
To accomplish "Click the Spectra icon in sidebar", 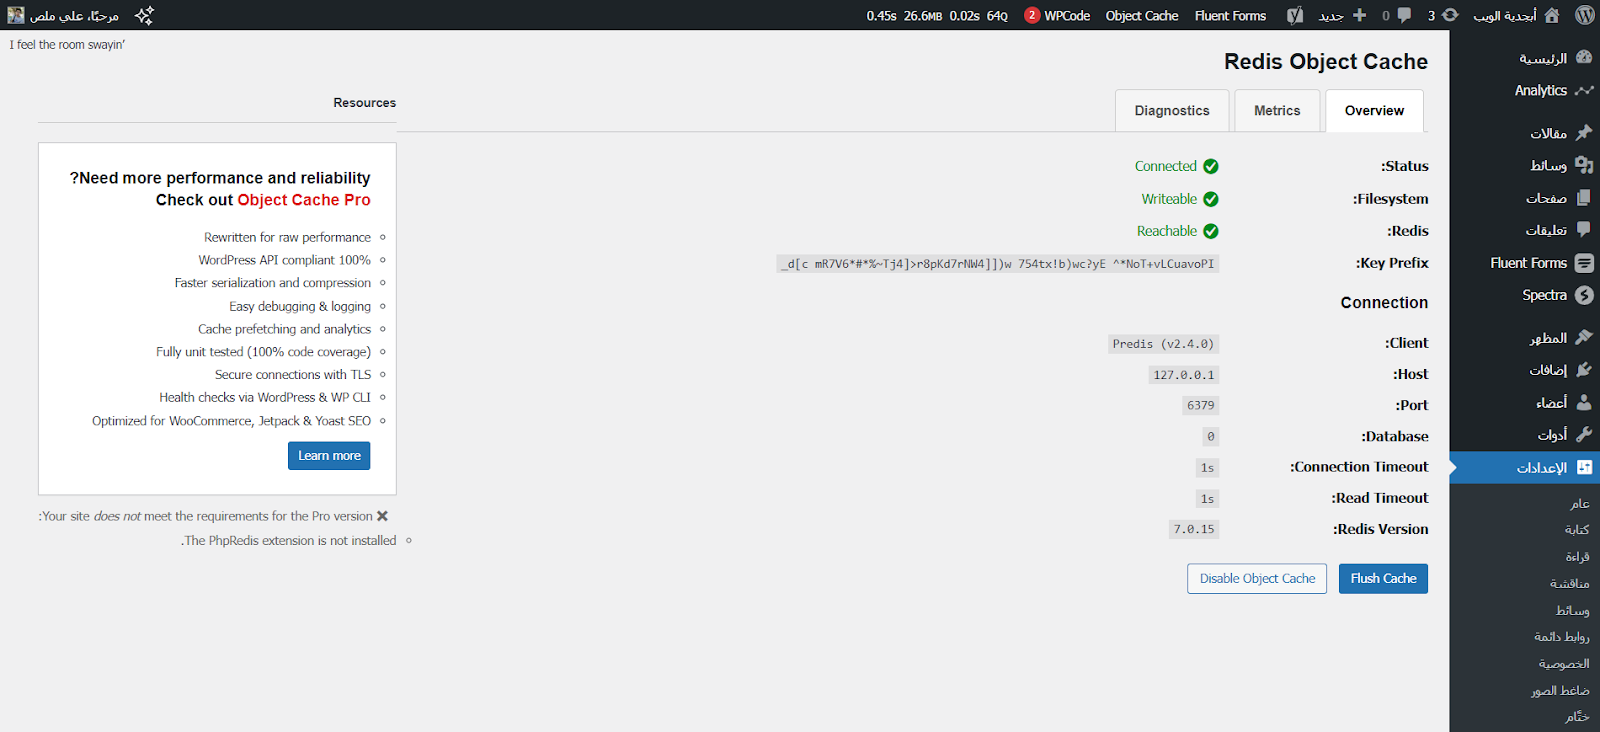I will (1584, 295).
